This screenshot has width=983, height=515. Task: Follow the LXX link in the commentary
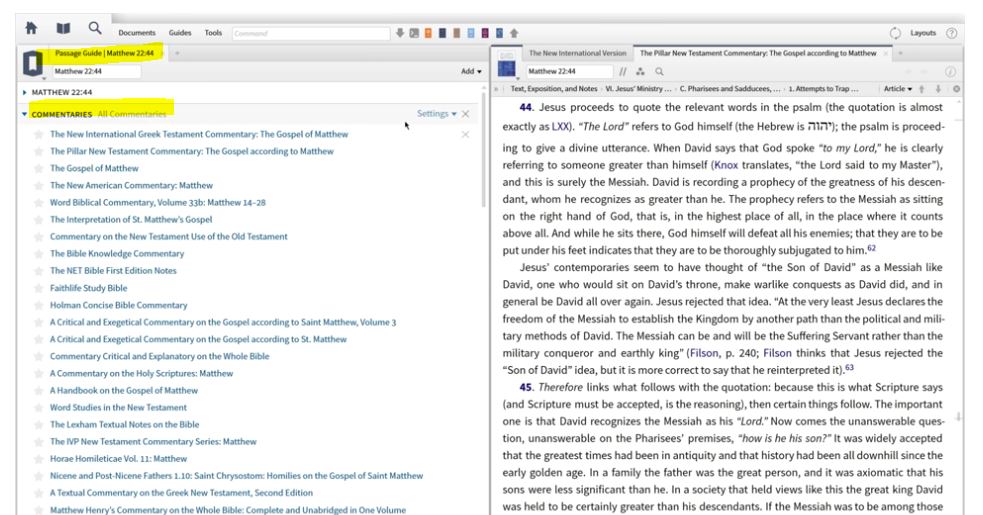point(560,127)
